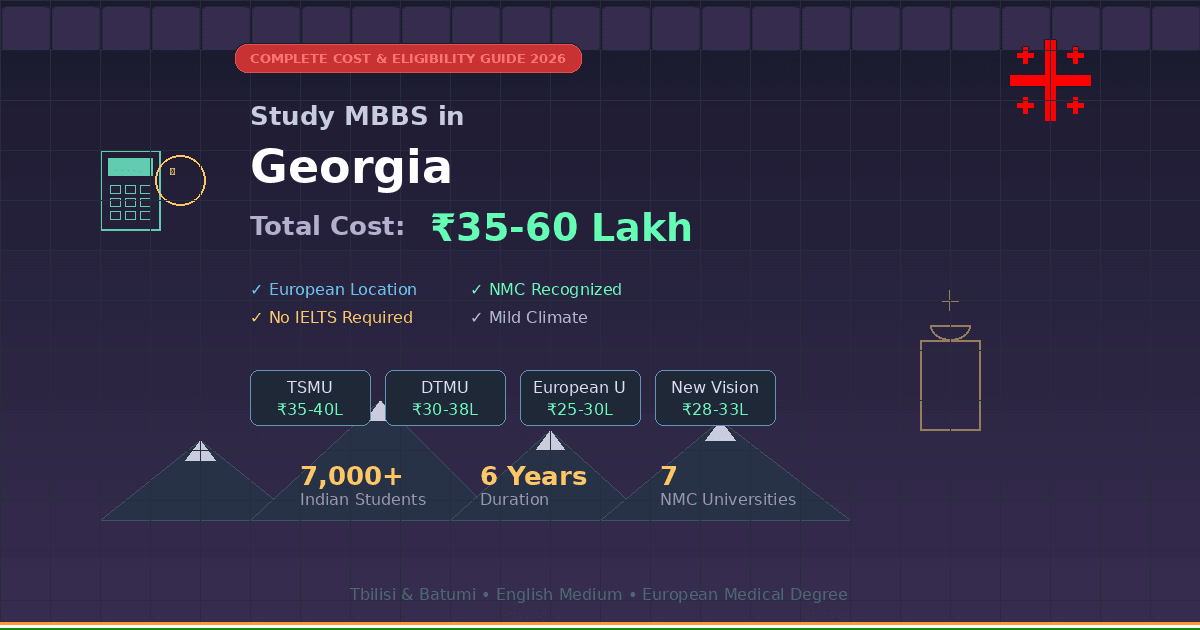Viewport: 1200px width, 630px height.
Task: Select the cap above the TSMU card
Action: [378, 410]
